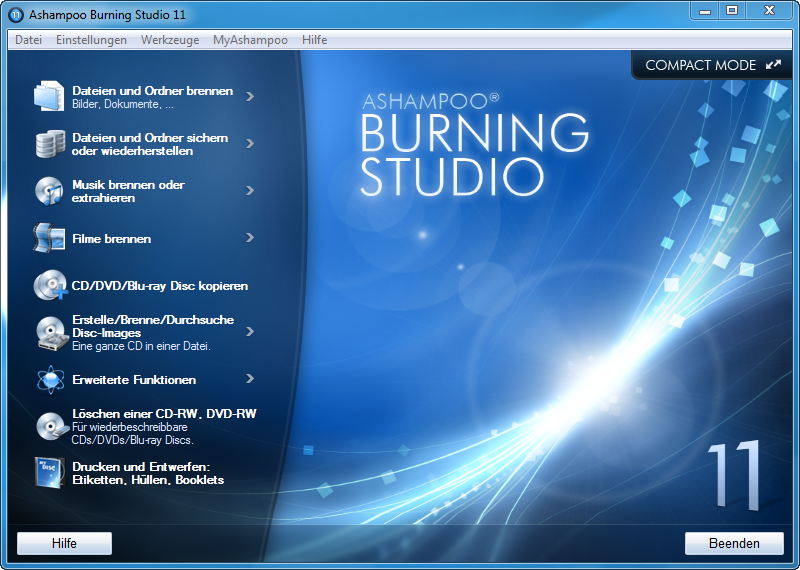
Task: Expand the Musik brennen oder extrahieren arrow
Action: point(250,190)
